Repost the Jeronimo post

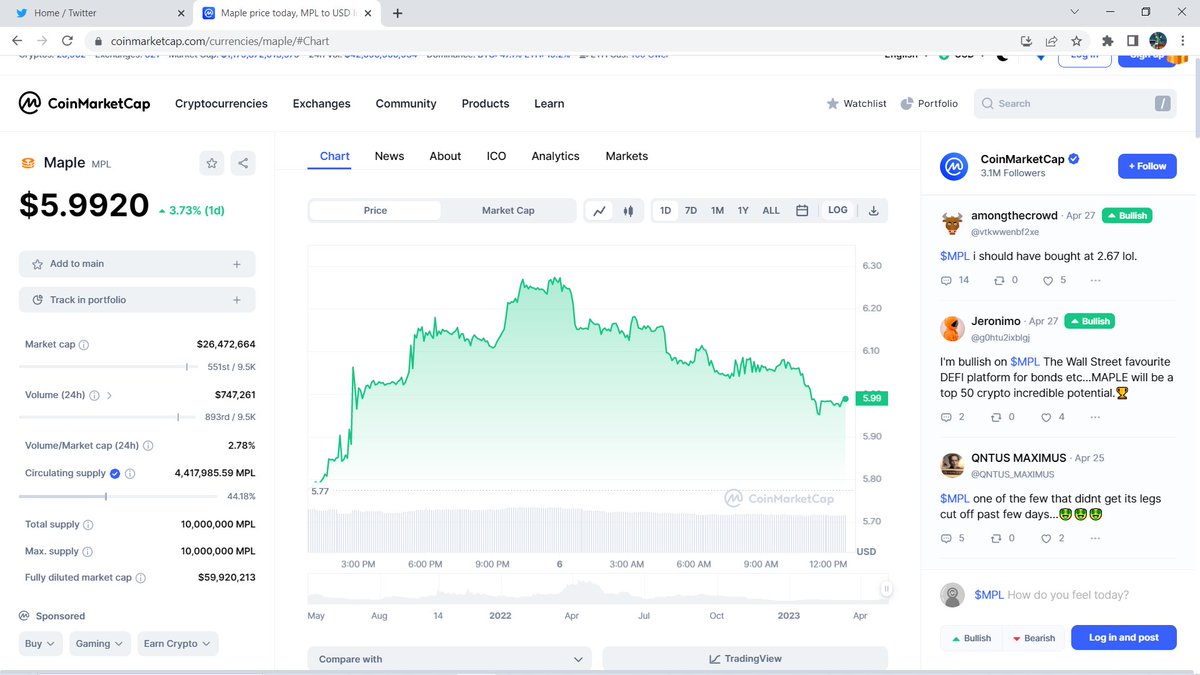tap(997, 417)
